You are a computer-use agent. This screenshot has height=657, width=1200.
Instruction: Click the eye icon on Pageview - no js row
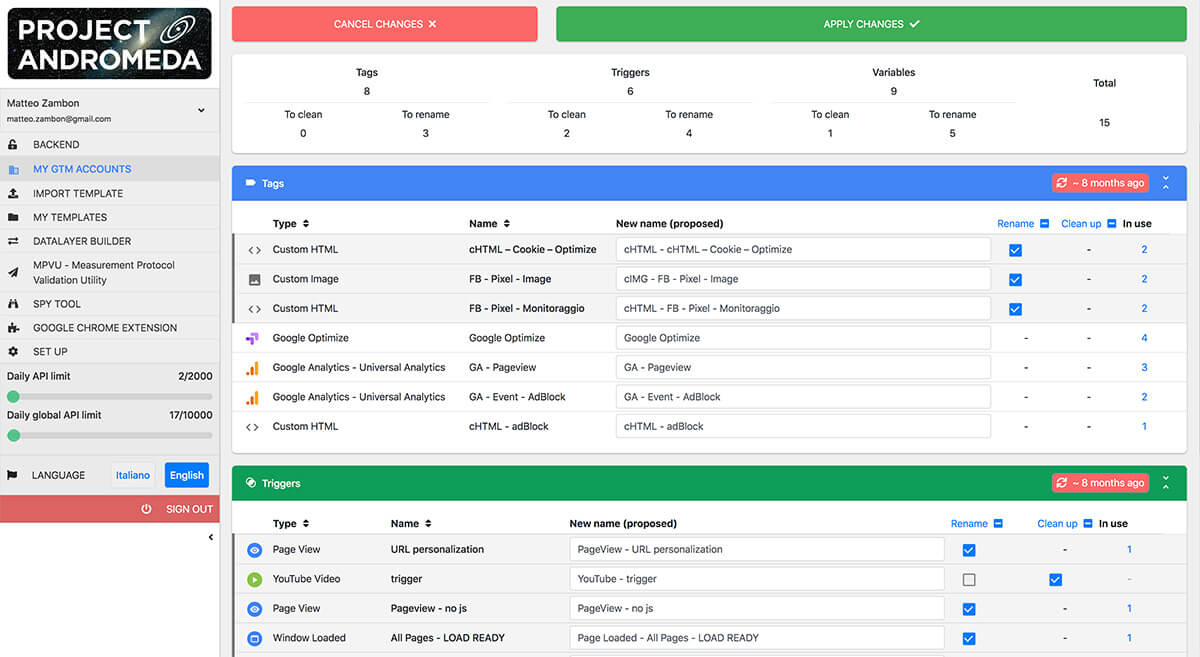254,609
